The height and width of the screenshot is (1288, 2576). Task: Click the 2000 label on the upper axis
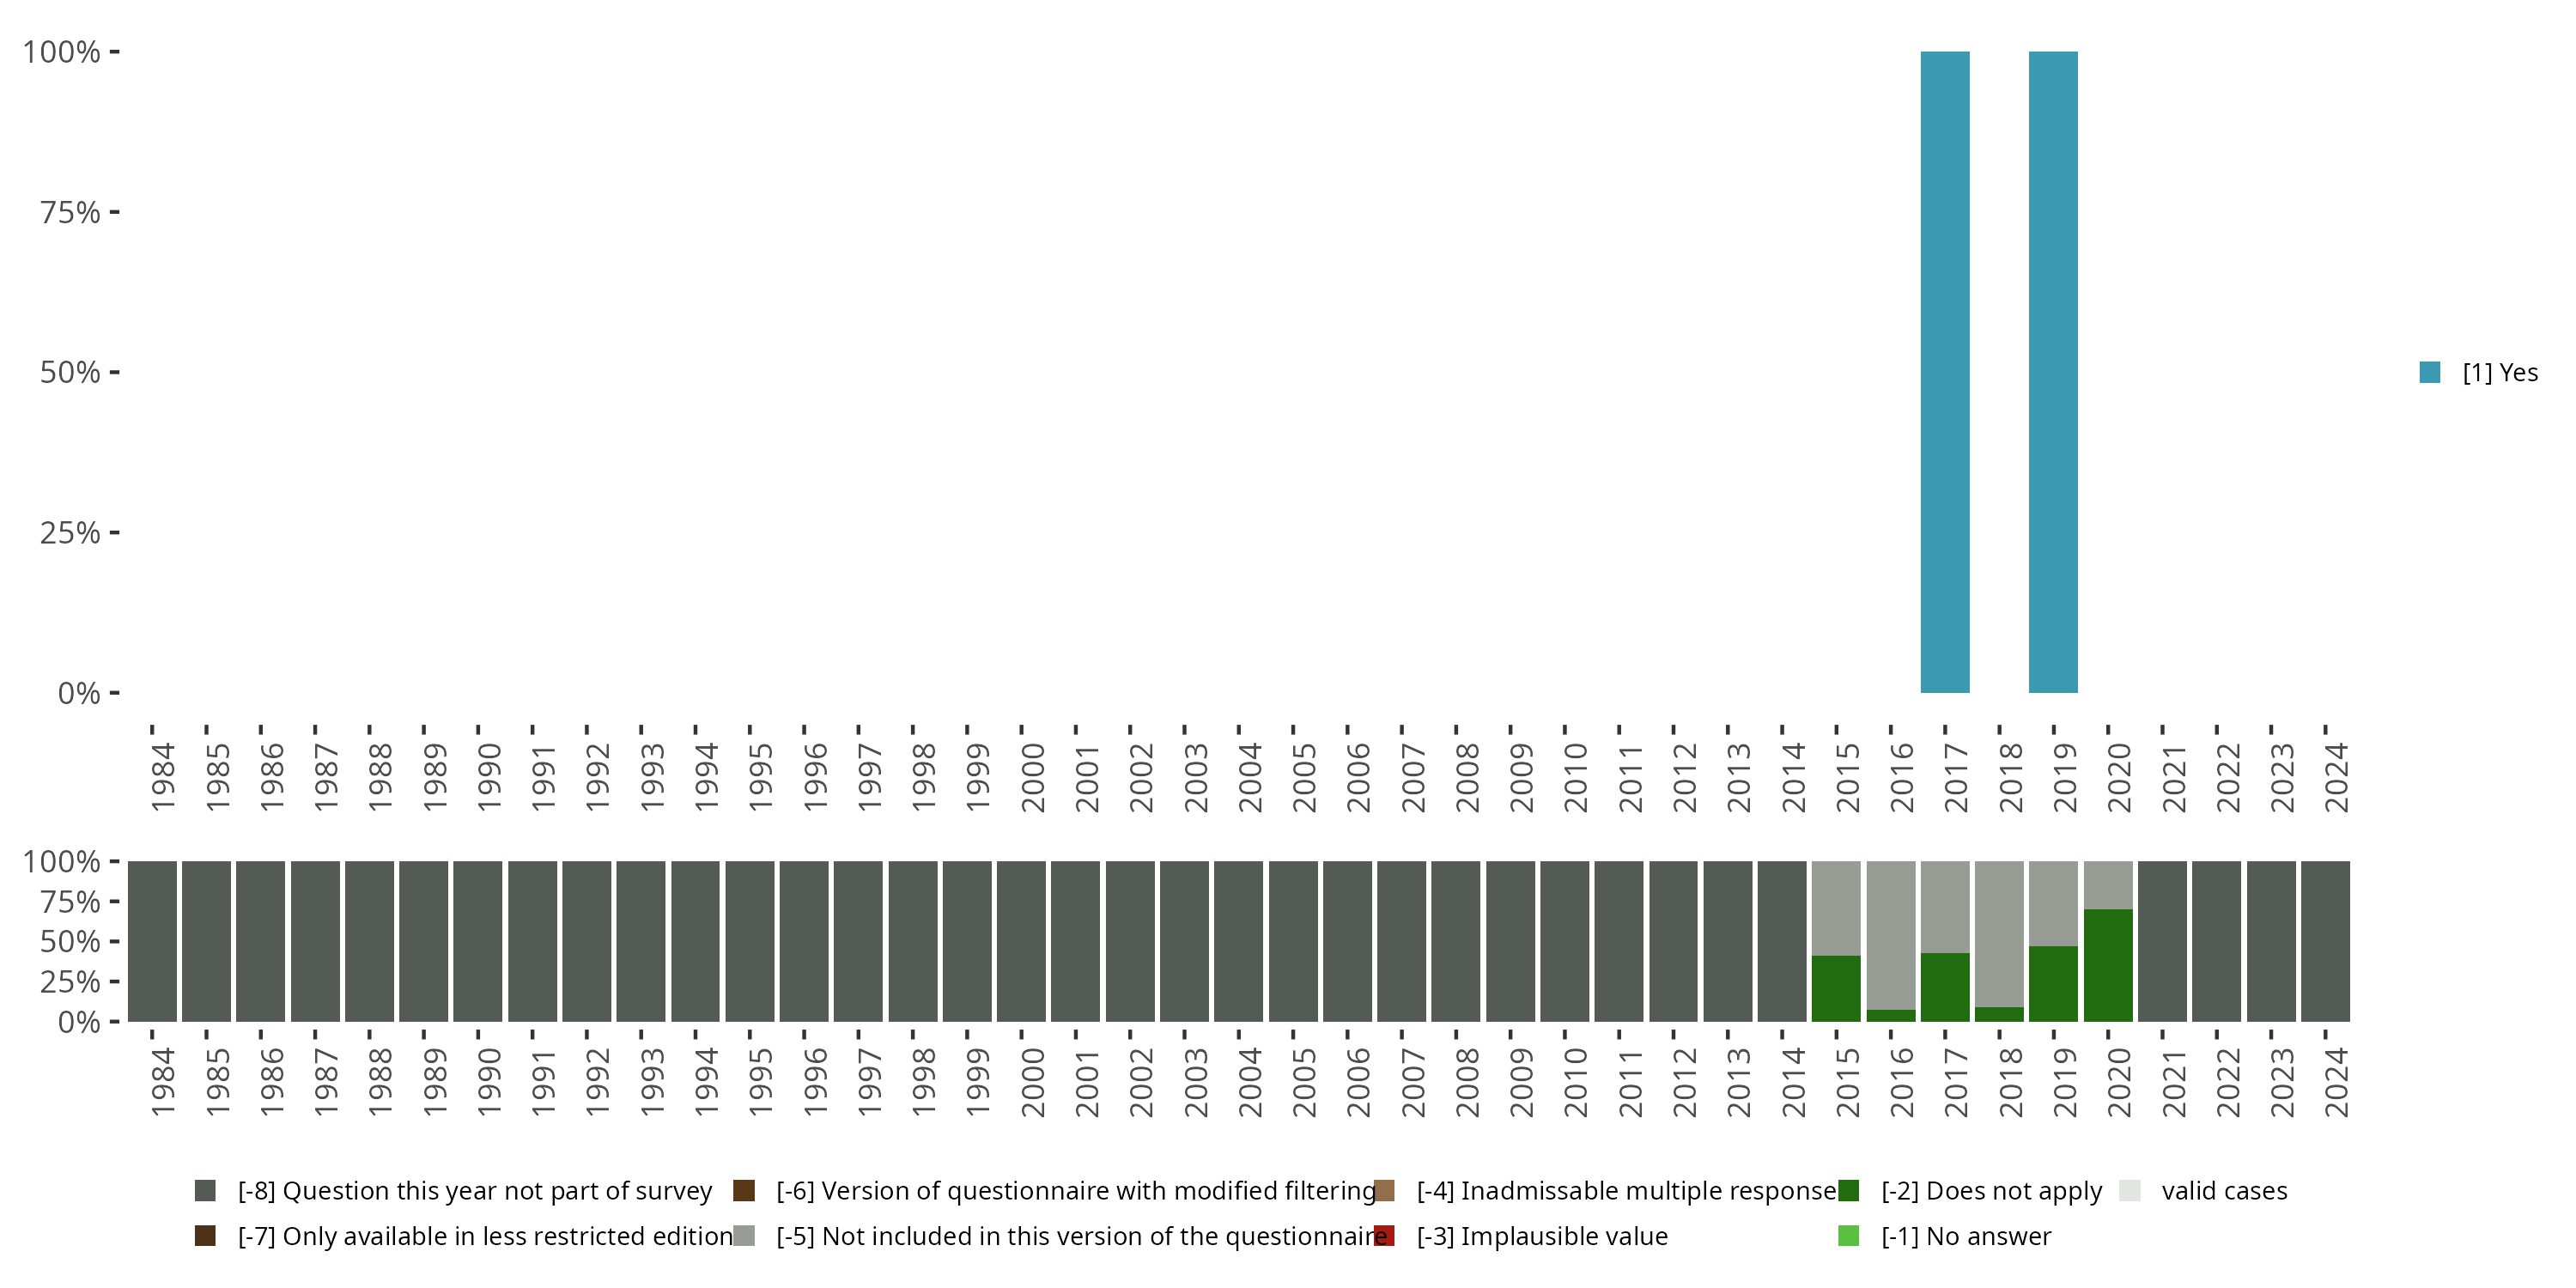[1032, 778]
